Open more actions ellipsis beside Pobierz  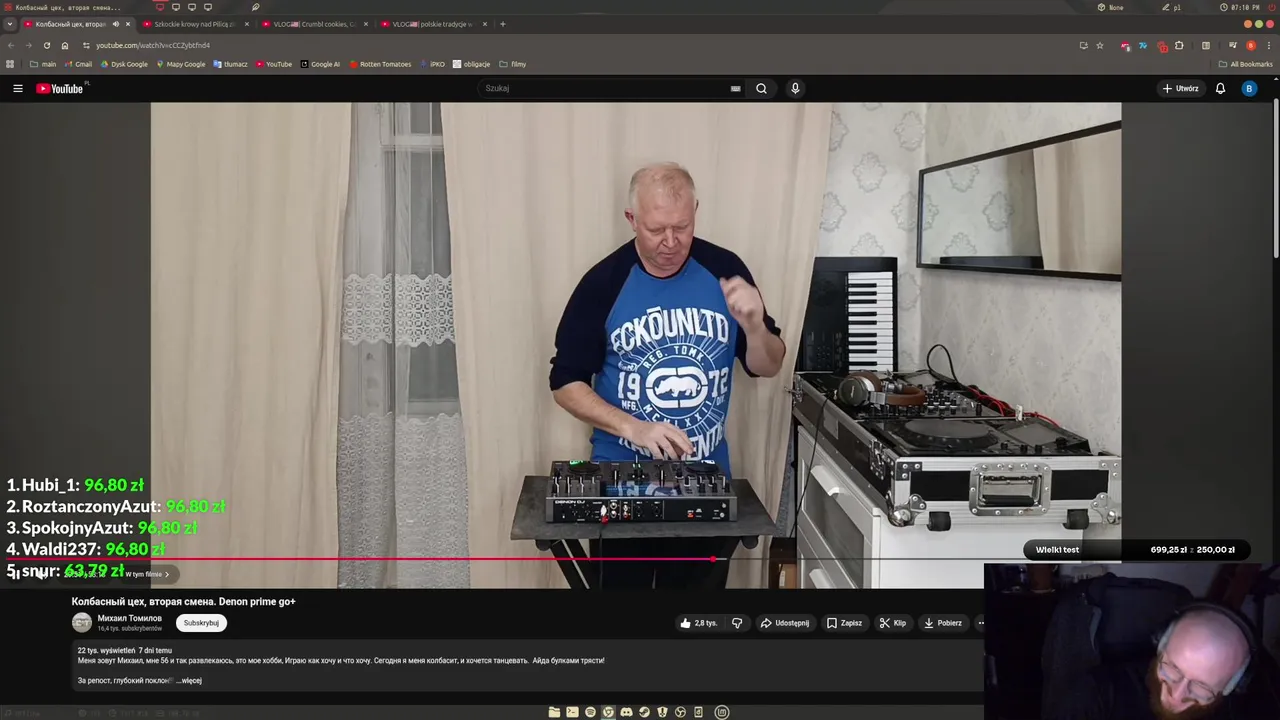point(981,623)
